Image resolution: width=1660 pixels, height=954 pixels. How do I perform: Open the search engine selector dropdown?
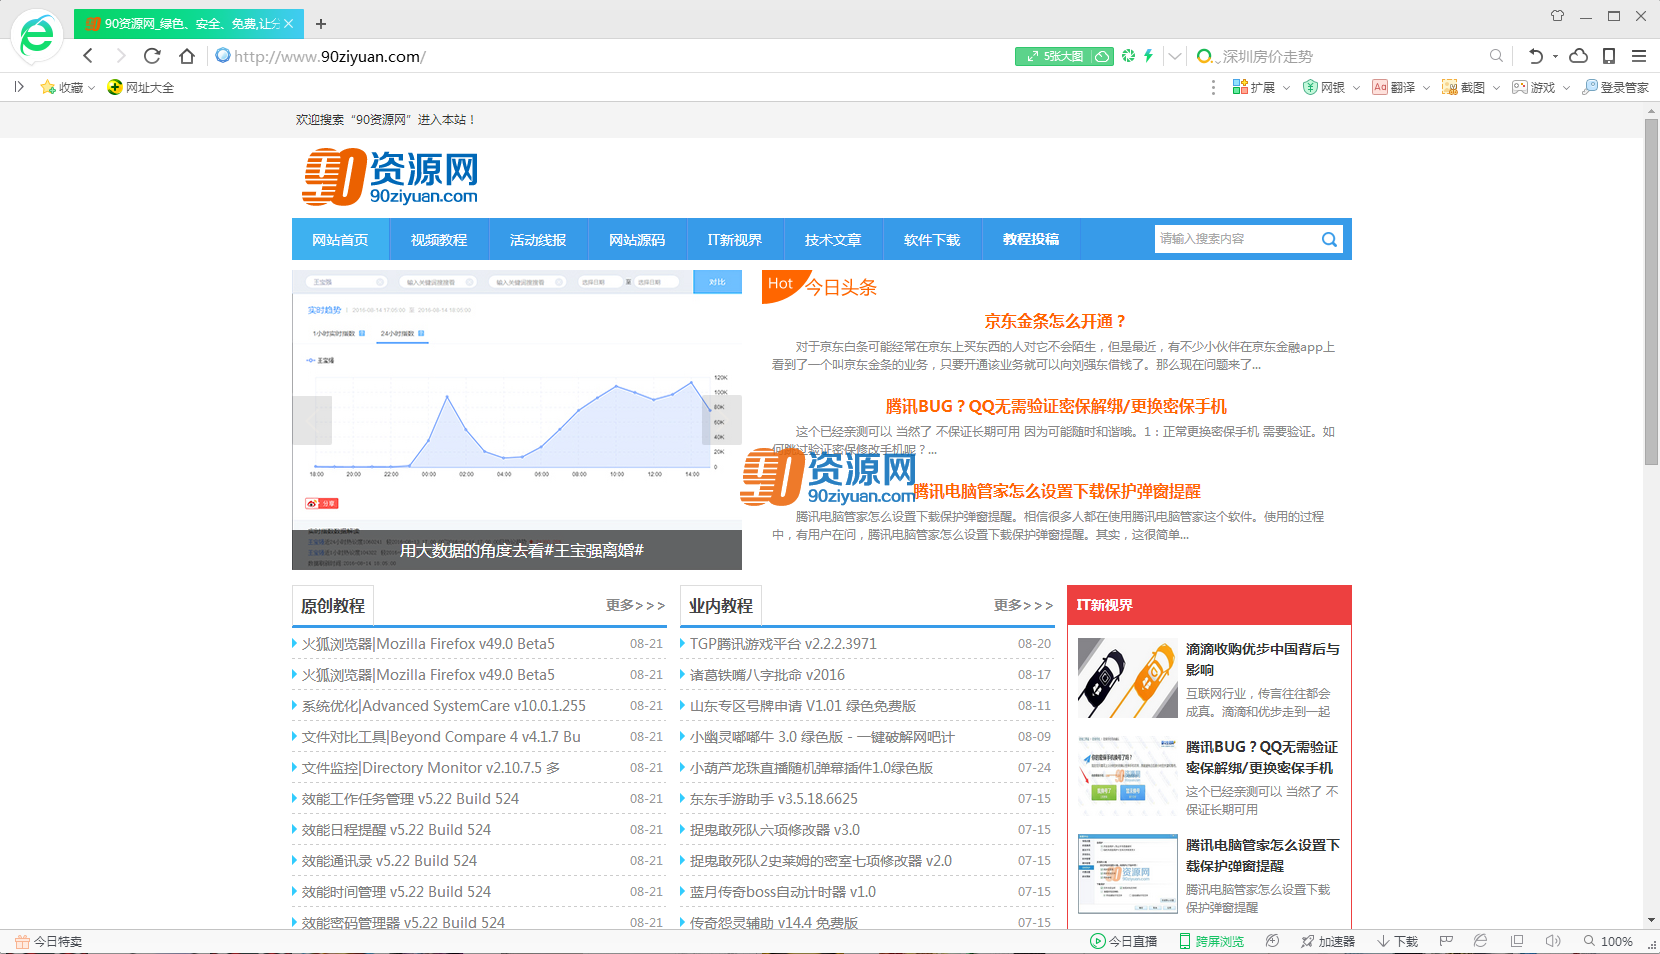coord(1209,57)
